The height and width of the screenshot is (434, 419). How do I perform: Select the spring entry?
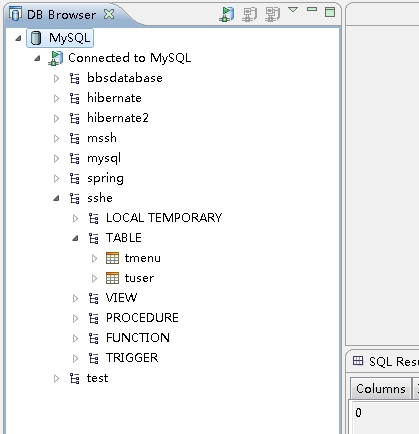tap(105, 178)
